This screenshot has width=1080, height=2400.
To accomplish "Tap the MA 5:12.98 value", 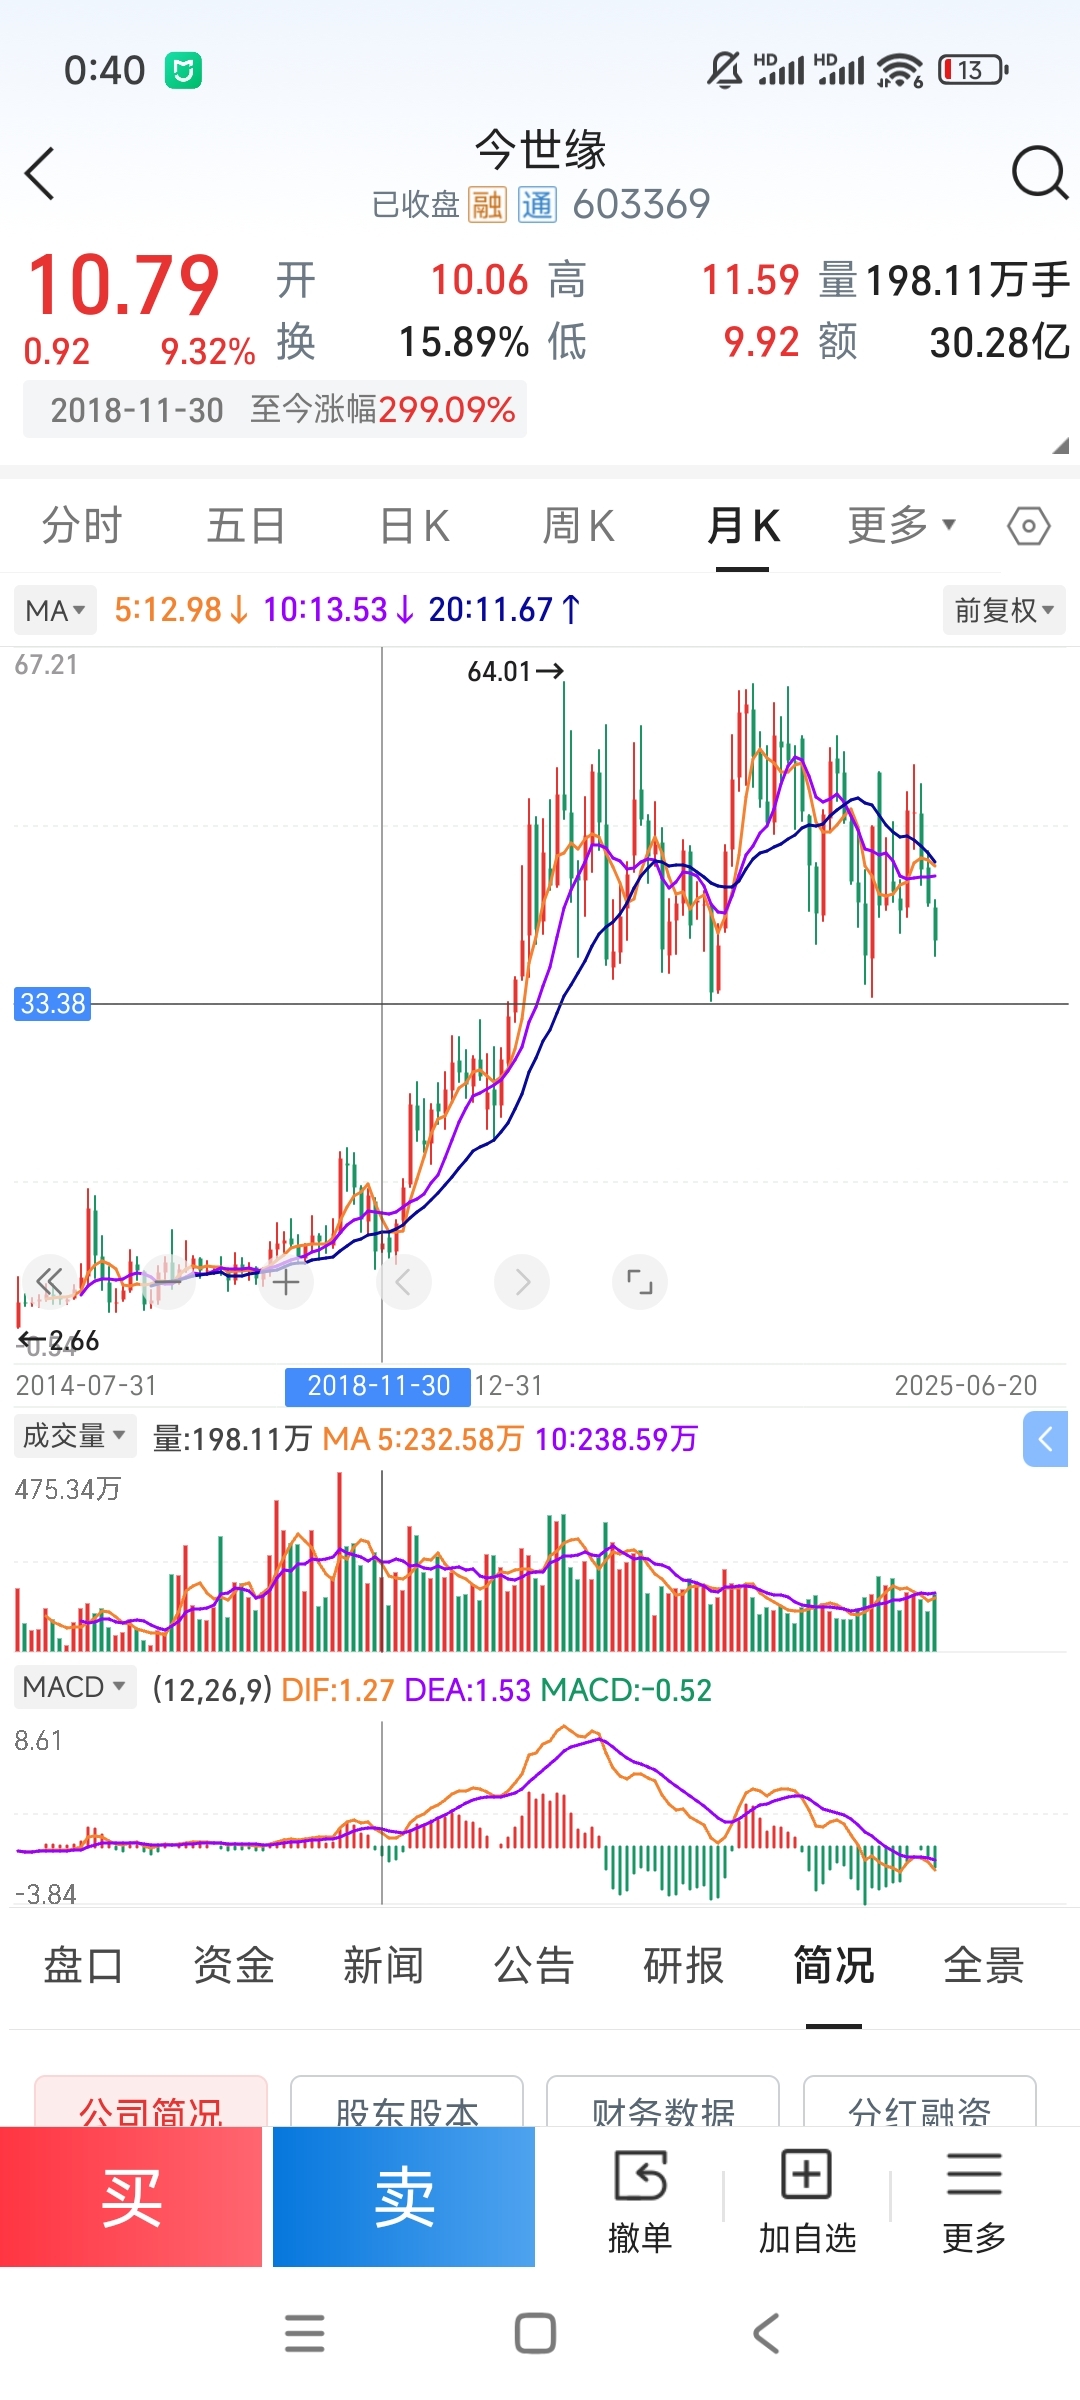I will [181, 610].
